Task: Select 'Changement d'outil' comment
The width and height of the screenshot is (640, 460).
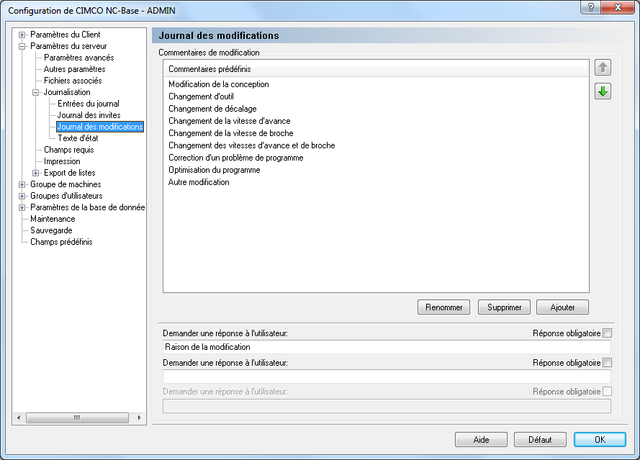Action: (x=201, y=96)
